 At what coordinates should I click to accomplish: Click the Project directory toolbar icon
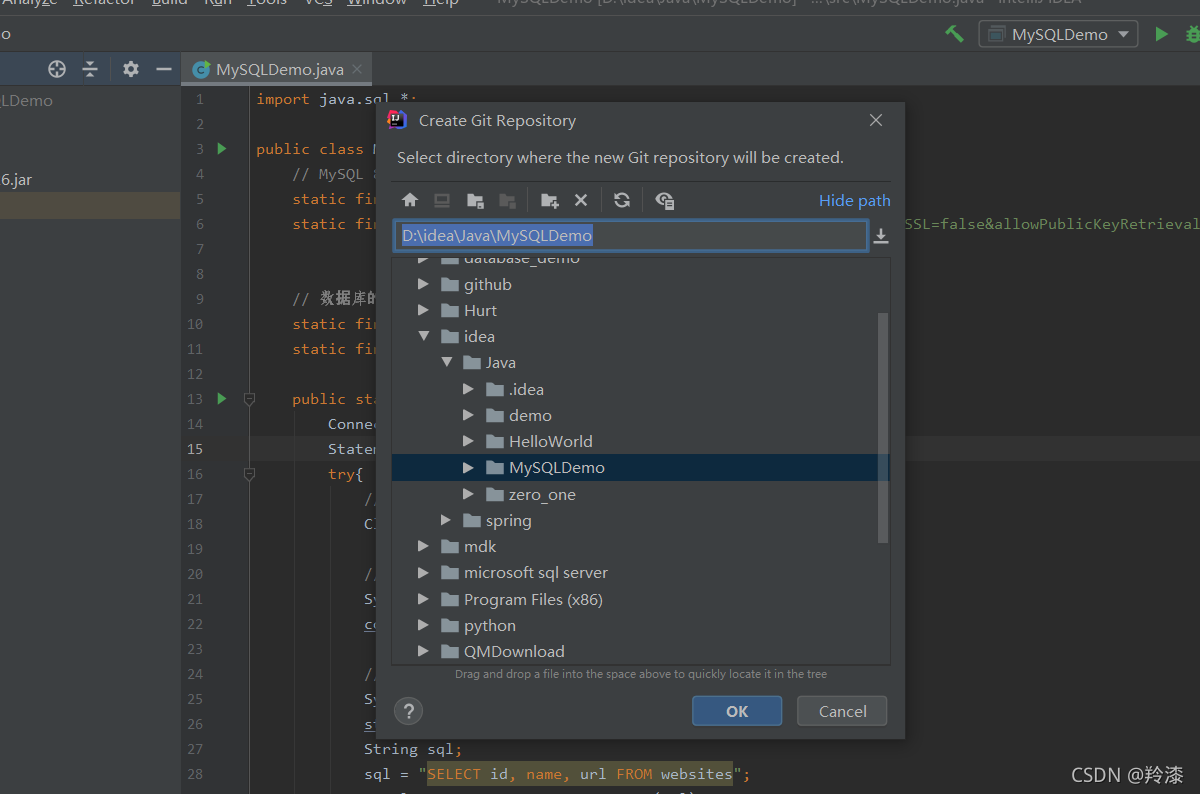coord(475,200)
